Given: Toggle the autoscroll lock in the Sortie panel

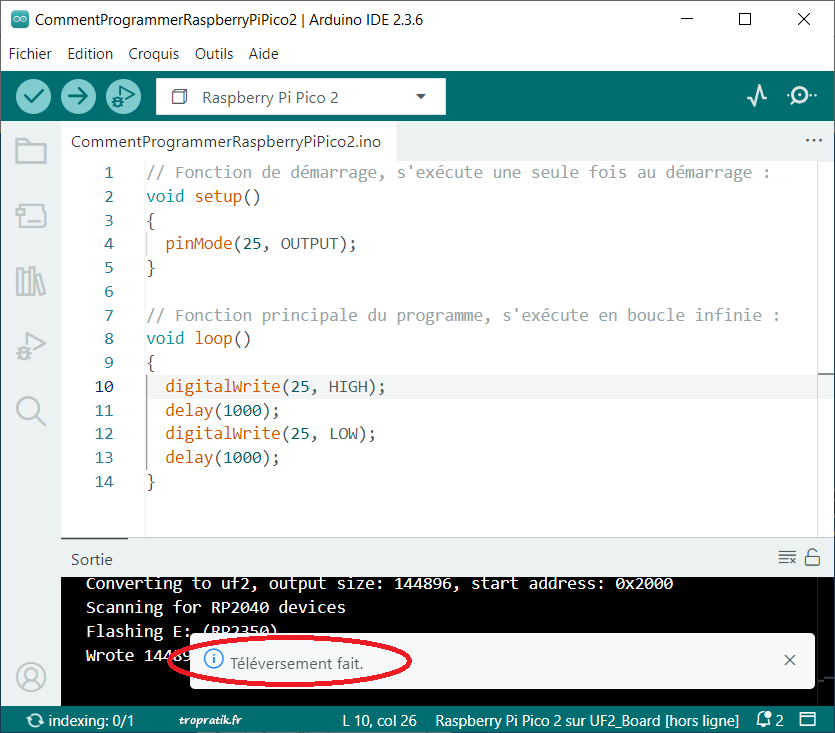Looking at the screenshot, I should point(812,558).
